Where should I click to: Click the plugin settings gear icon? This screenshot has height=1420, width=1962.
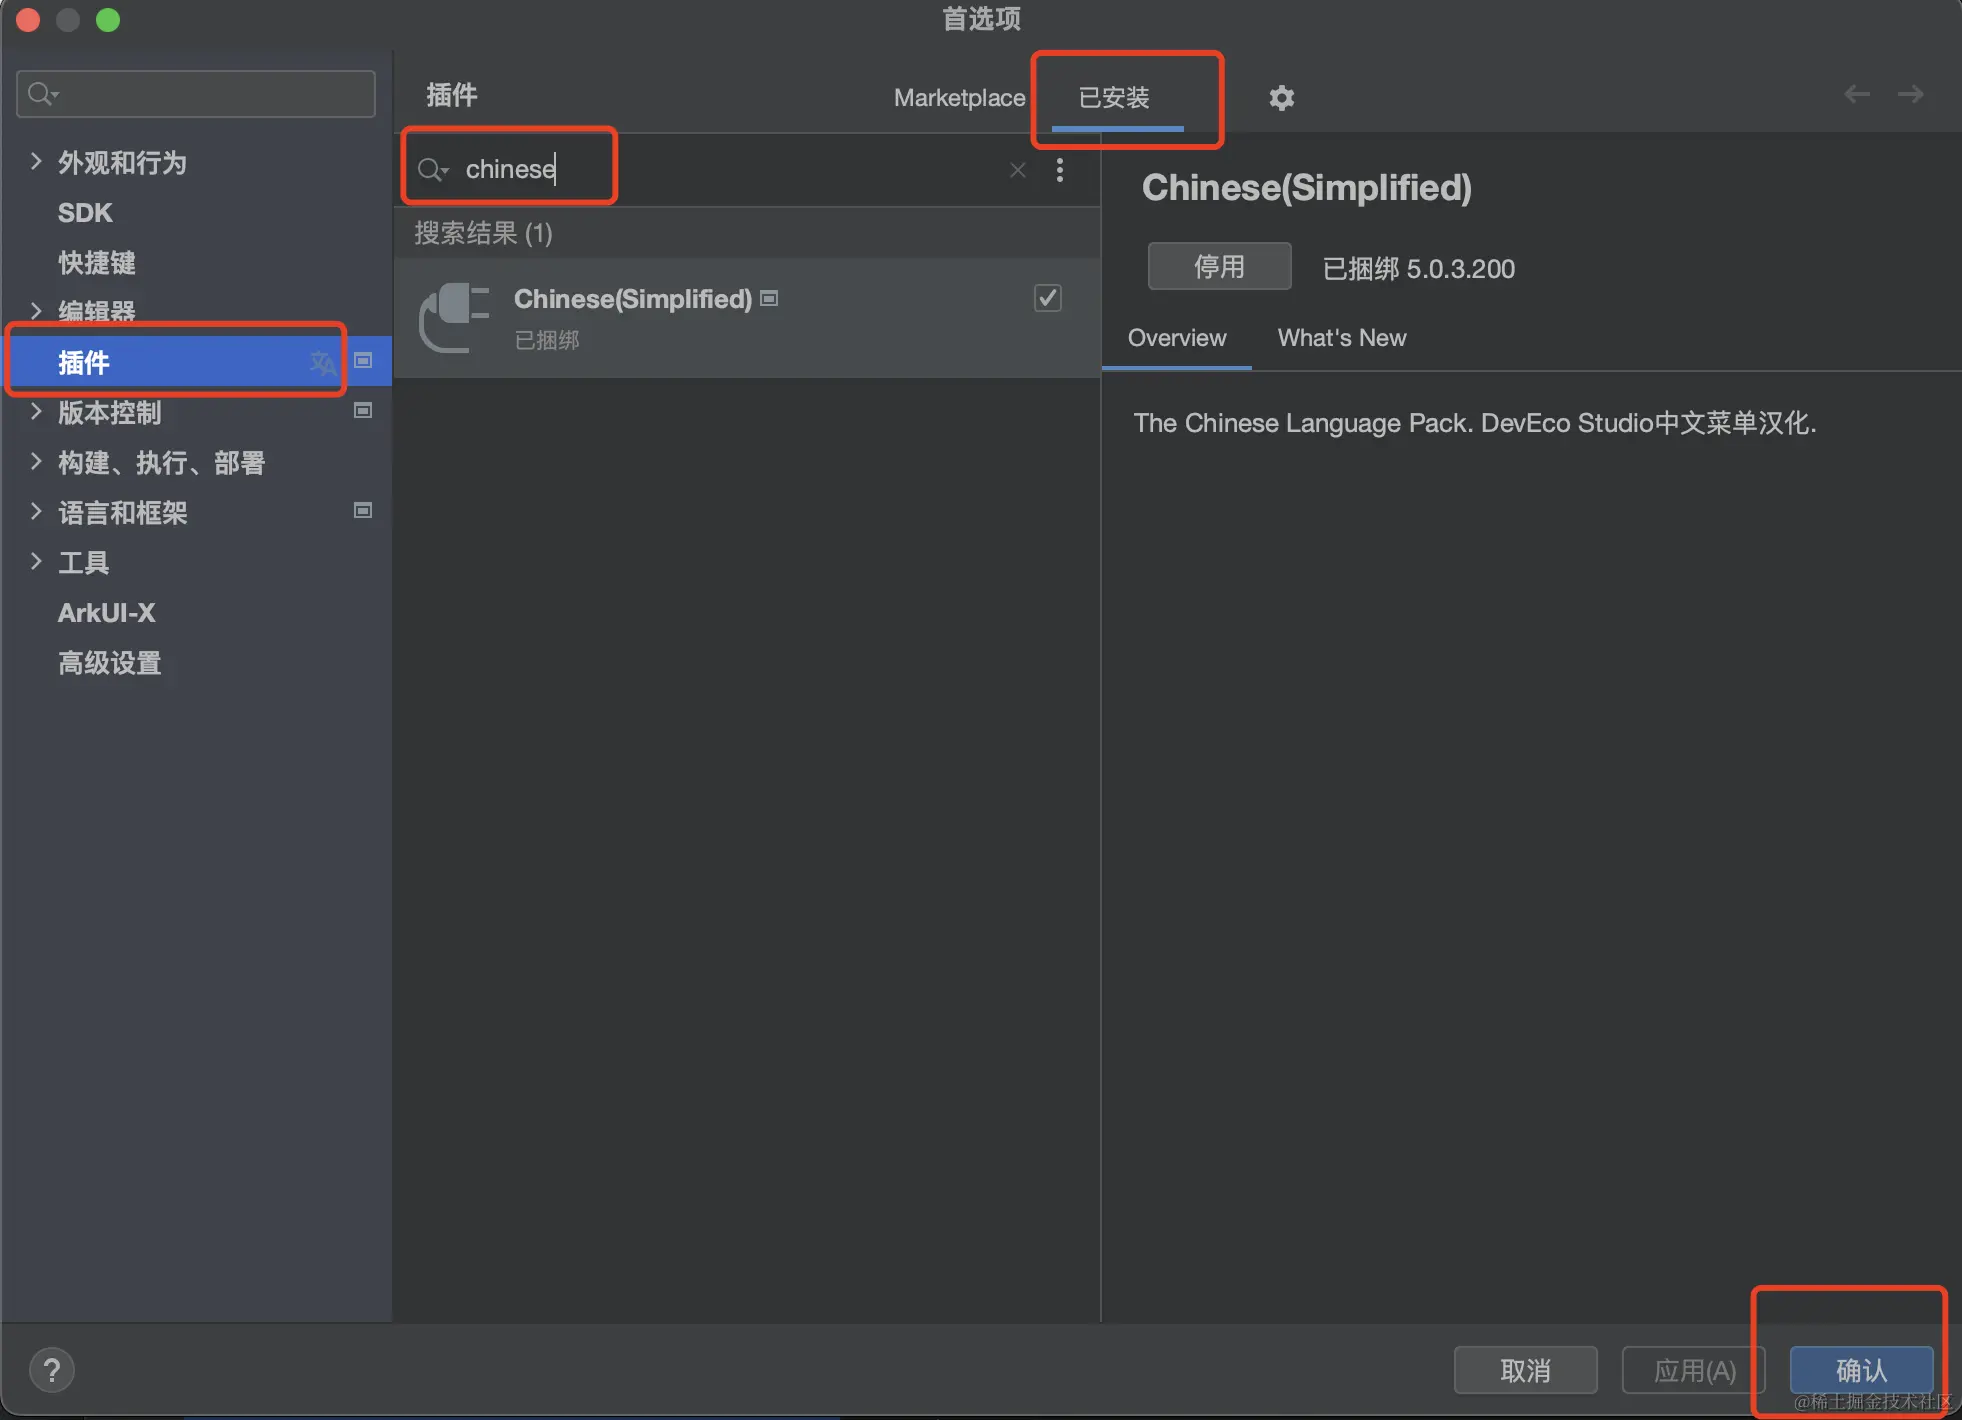pyautogui.click(x=1281, y=98)
